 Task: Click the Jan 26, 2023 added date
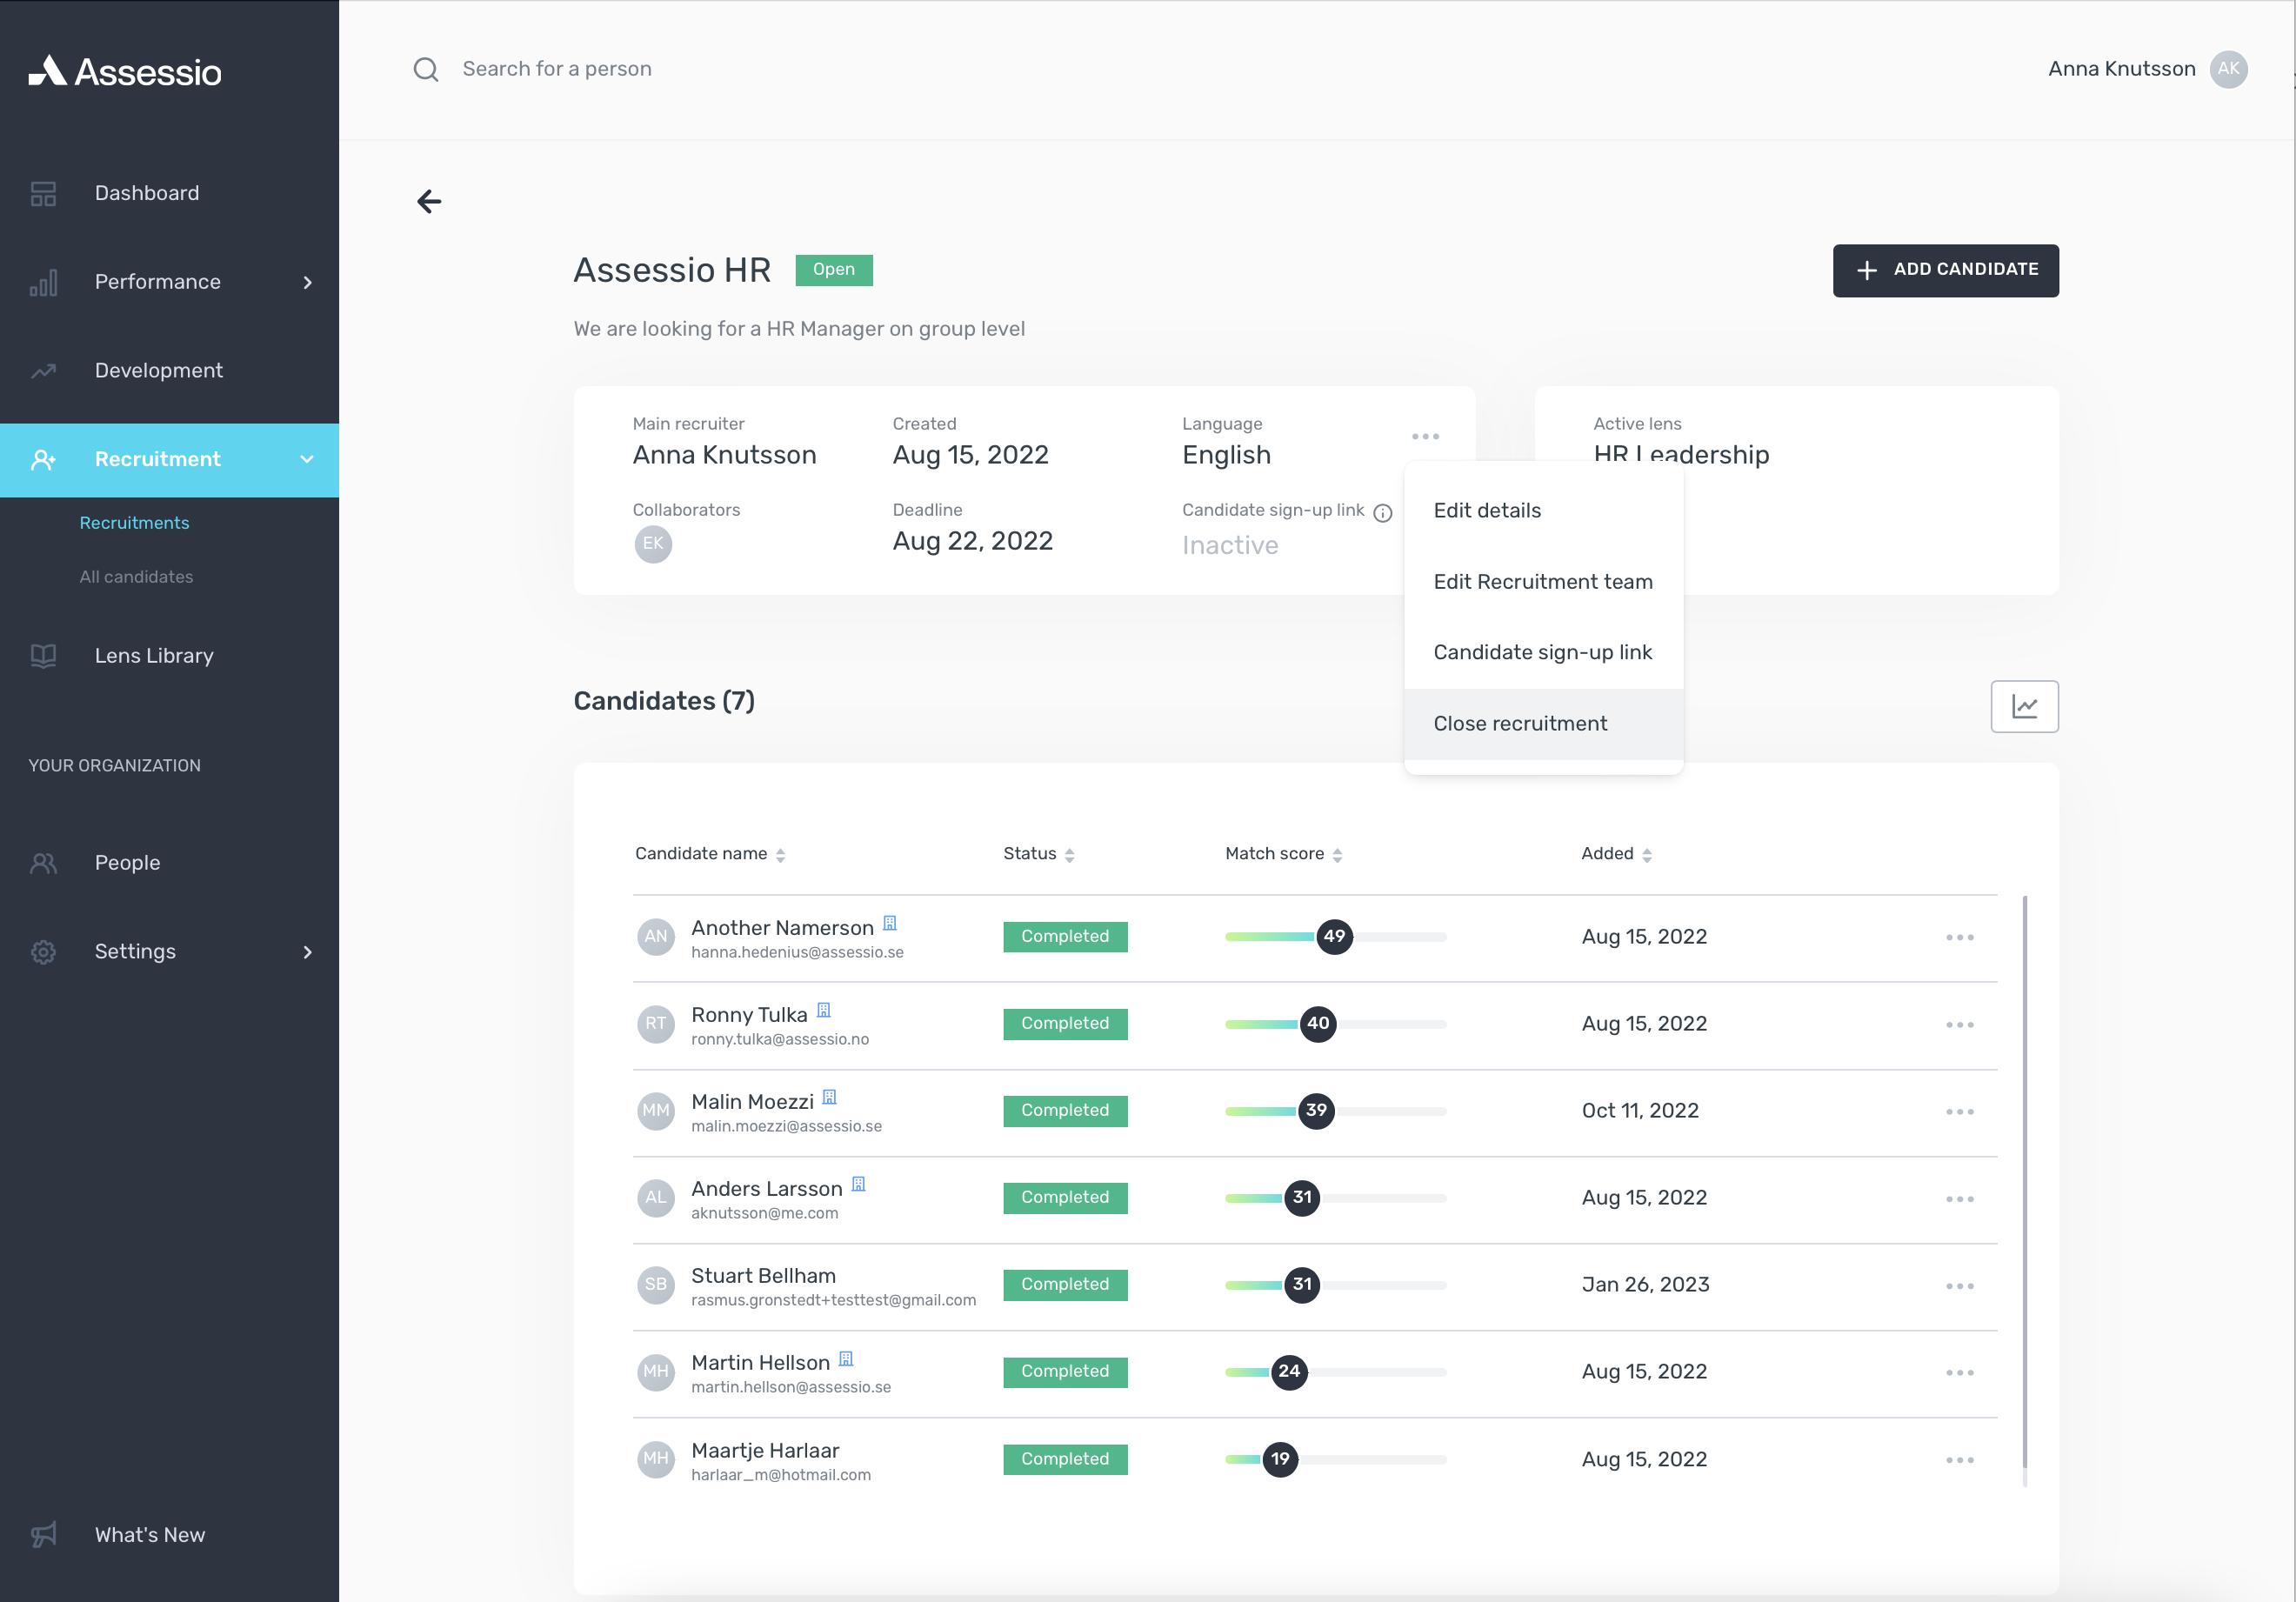click(x=1645, y=1285)
